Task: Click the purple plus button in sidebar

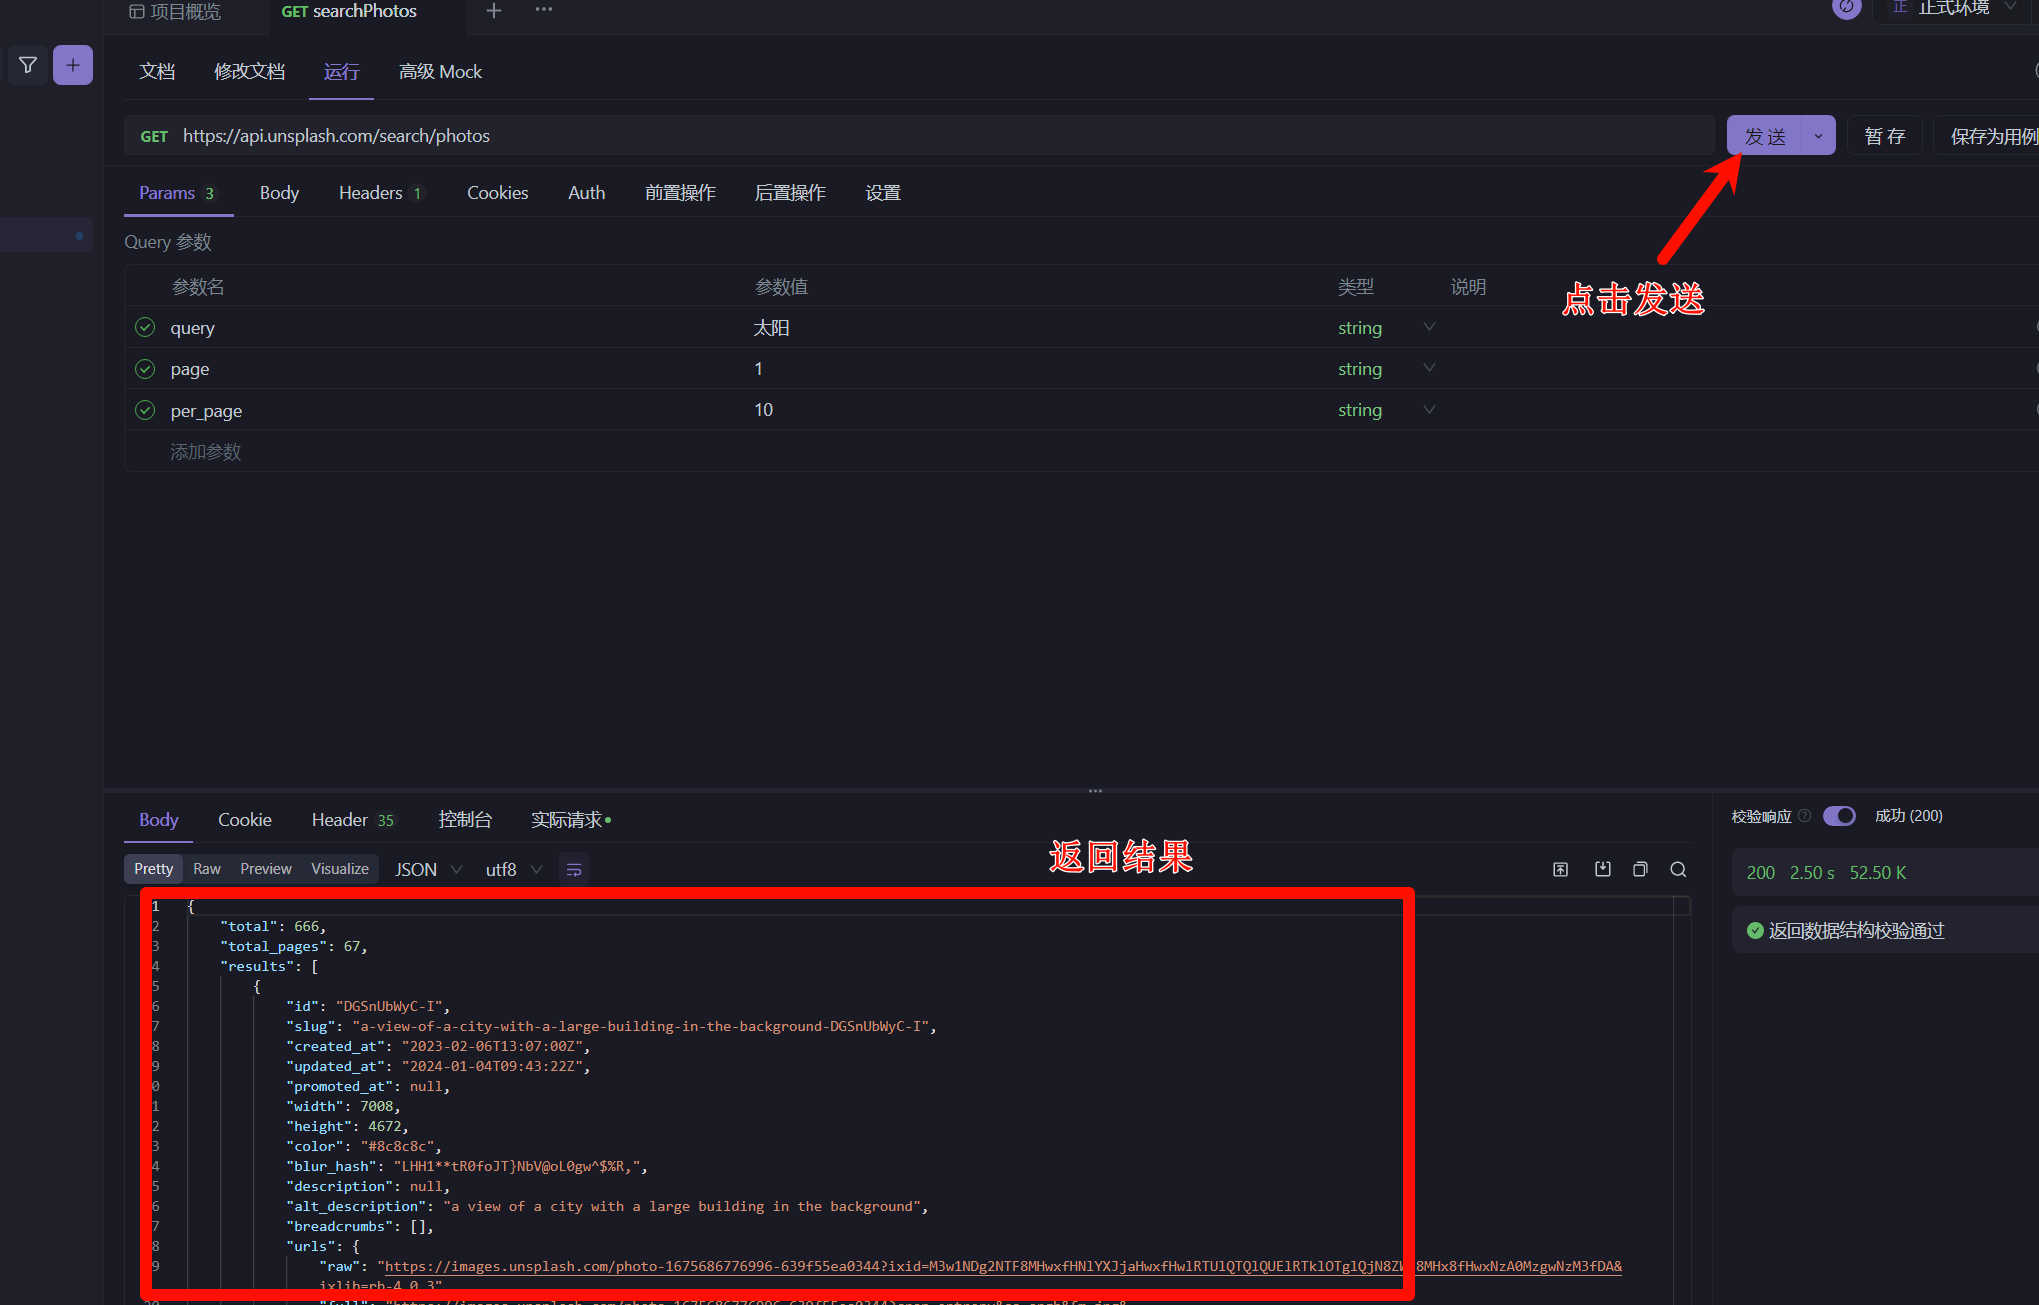Action: pos(73,65)
